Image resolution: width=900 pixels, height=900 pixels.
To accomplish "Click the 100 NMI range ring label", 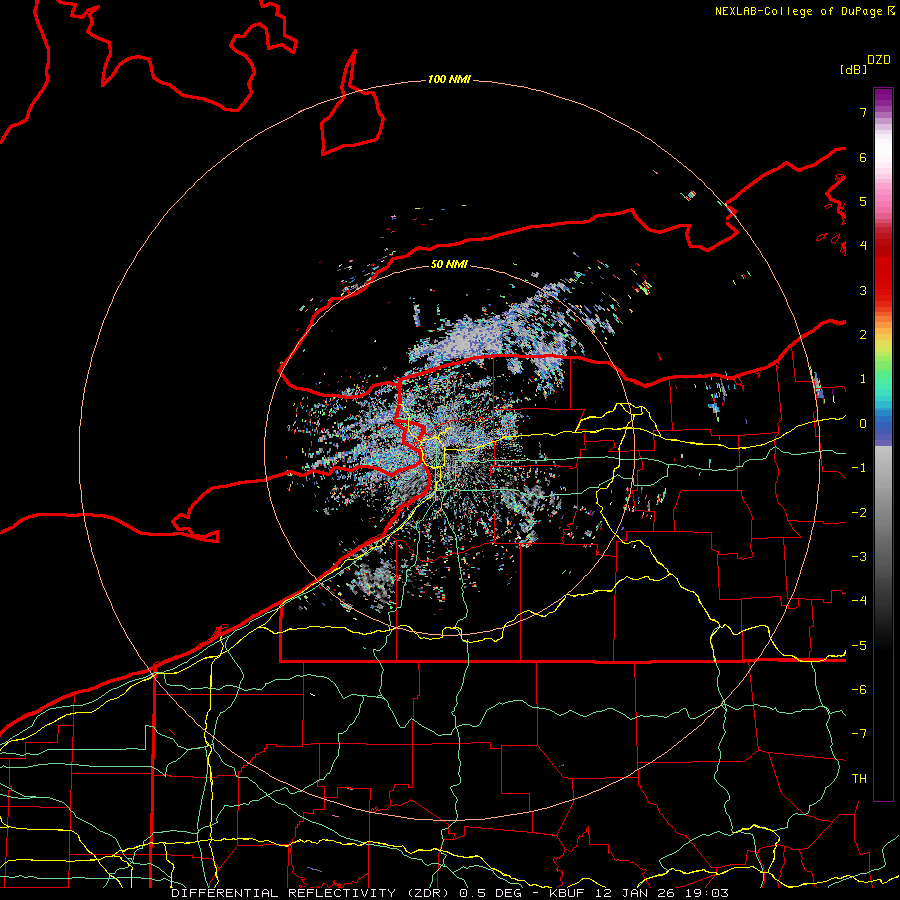I will click(x=449, y=79).
